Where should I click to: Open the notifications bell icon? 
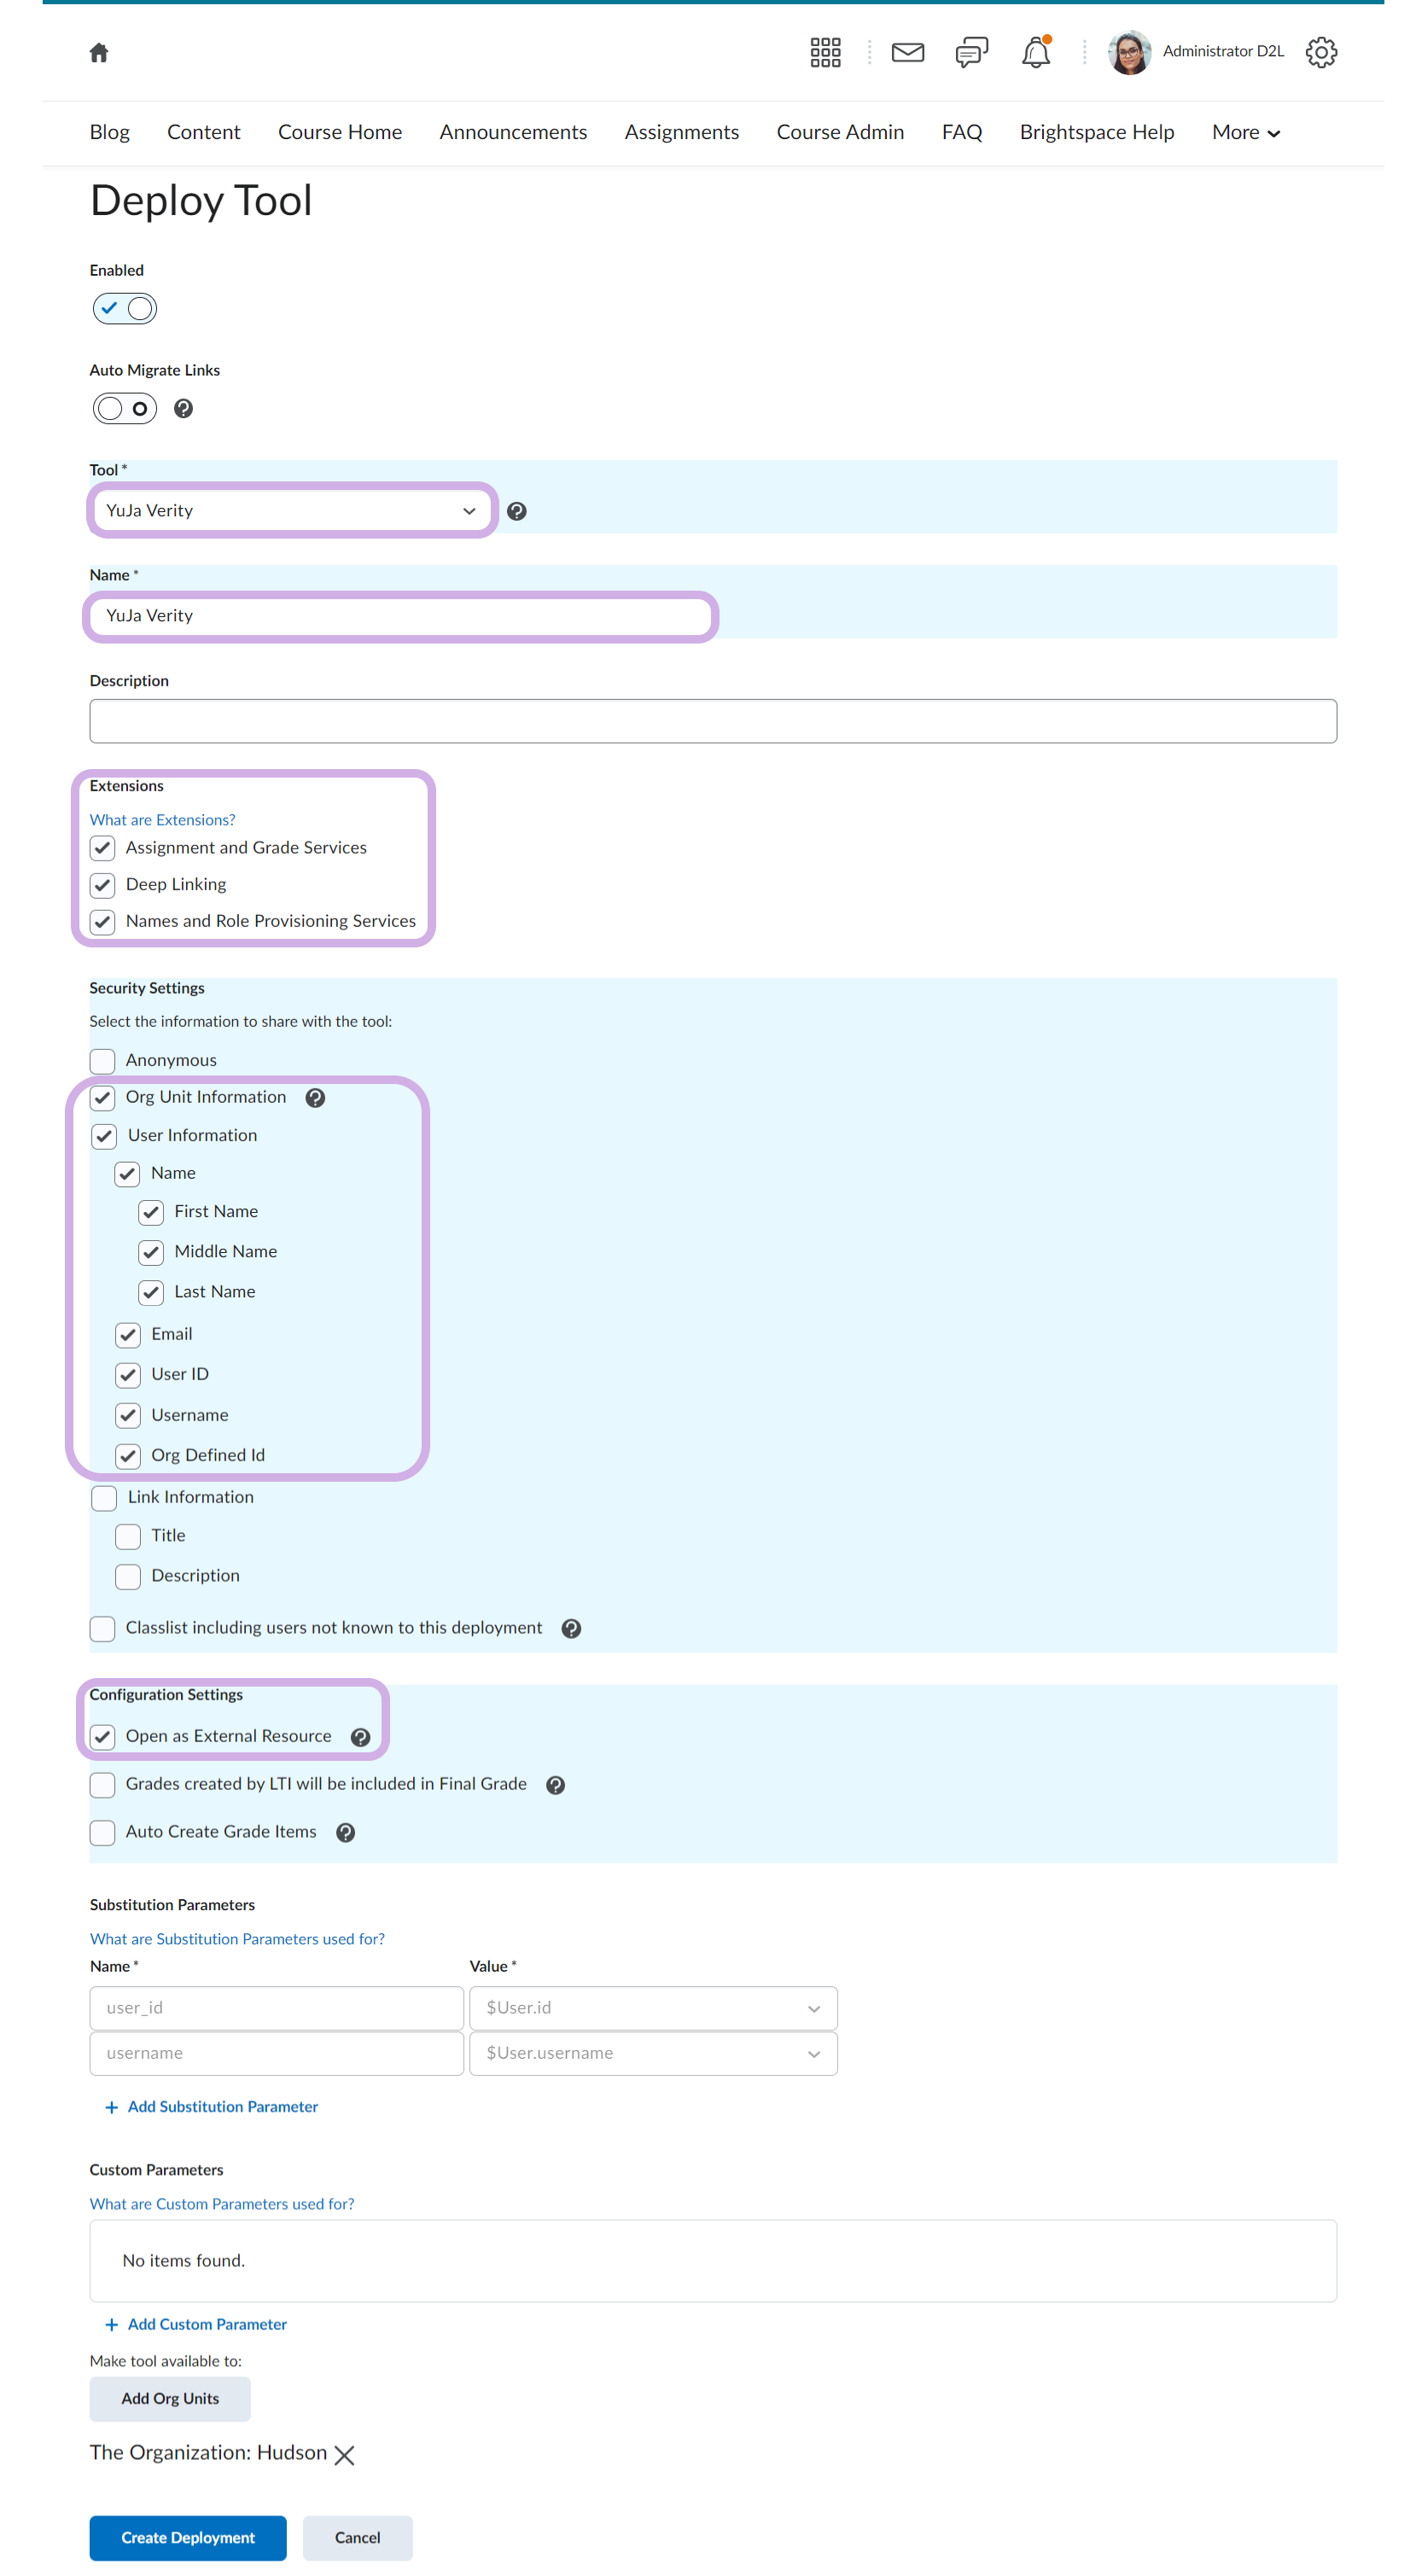[1035, 52]
